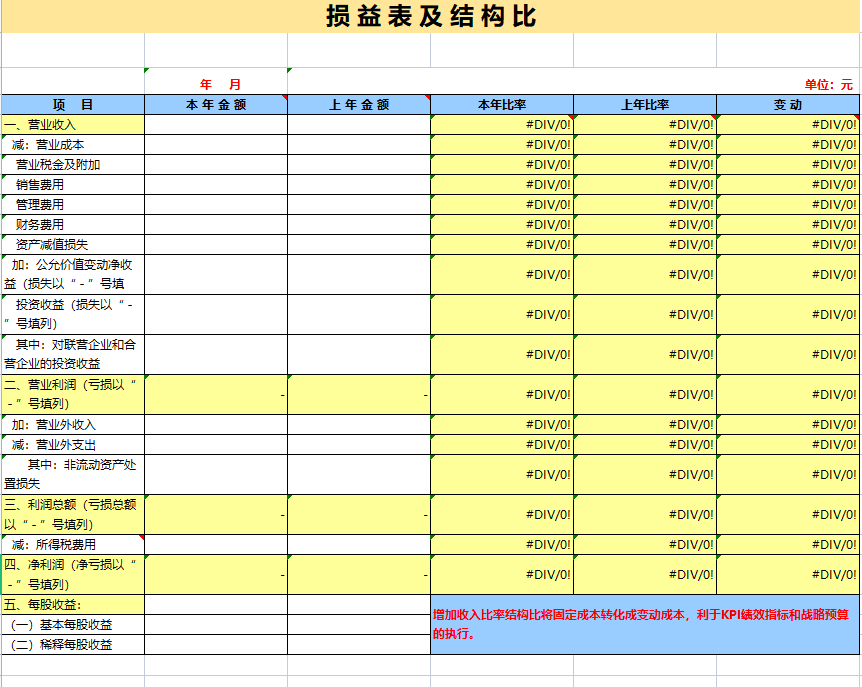Select the 上年金额 column header
The width and height of the screenshot is (862, 687).
tap(357, 101)
